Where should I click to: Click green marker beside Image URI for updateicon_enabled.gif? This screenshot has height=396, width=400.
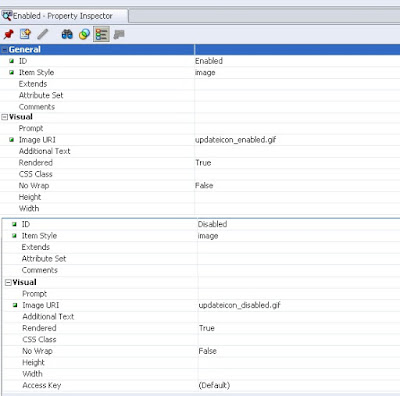point(12,140)
